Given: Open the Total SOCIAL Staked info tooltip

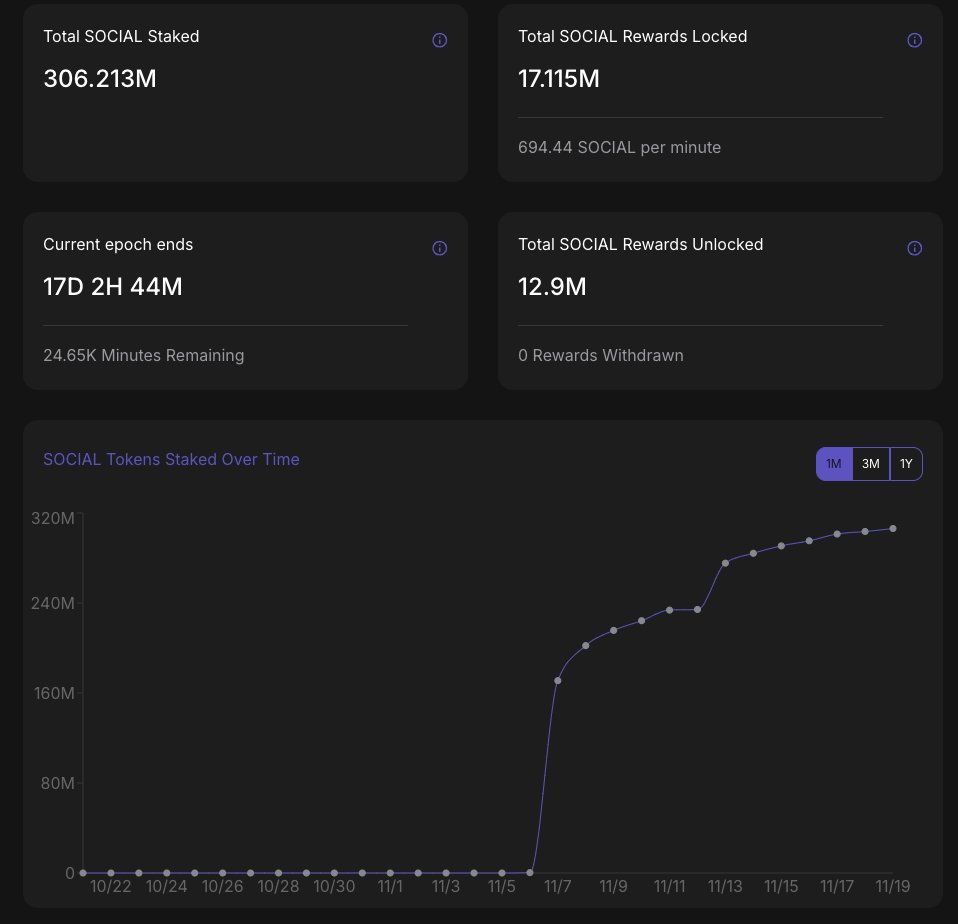Looking at the screenshot, I should point(440,40).
